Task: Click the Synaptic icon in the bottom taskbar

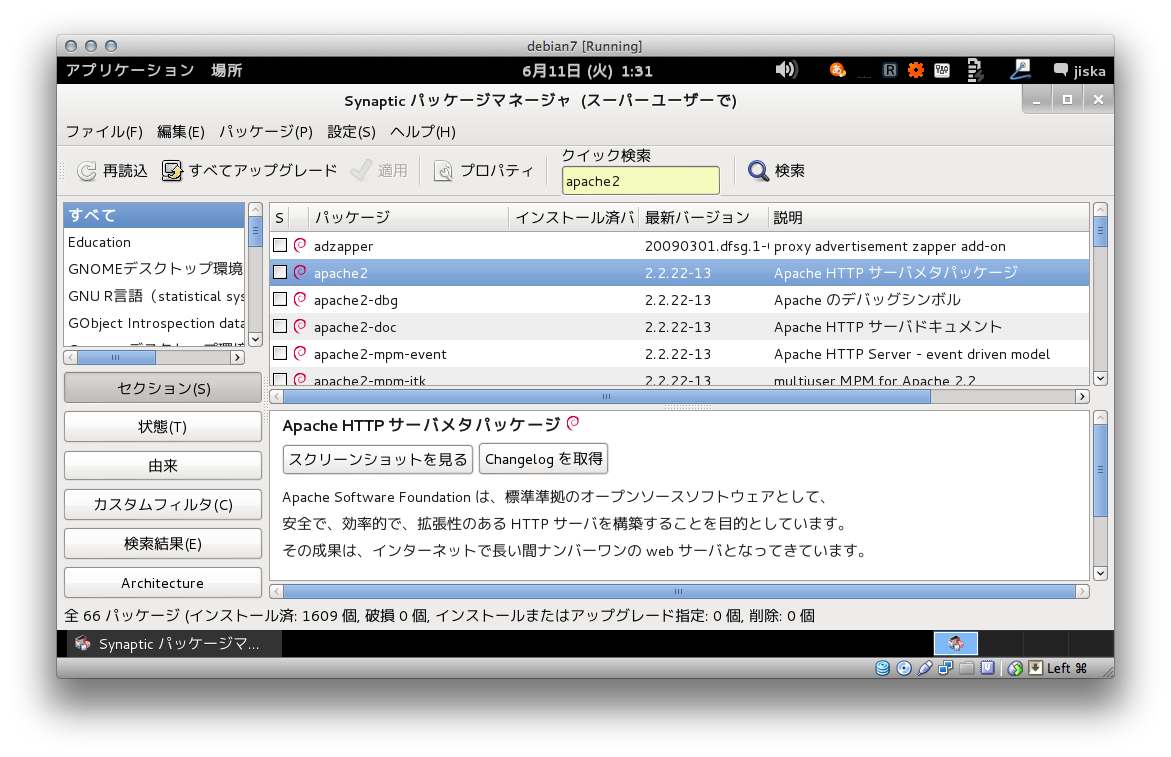Action: 83,644
